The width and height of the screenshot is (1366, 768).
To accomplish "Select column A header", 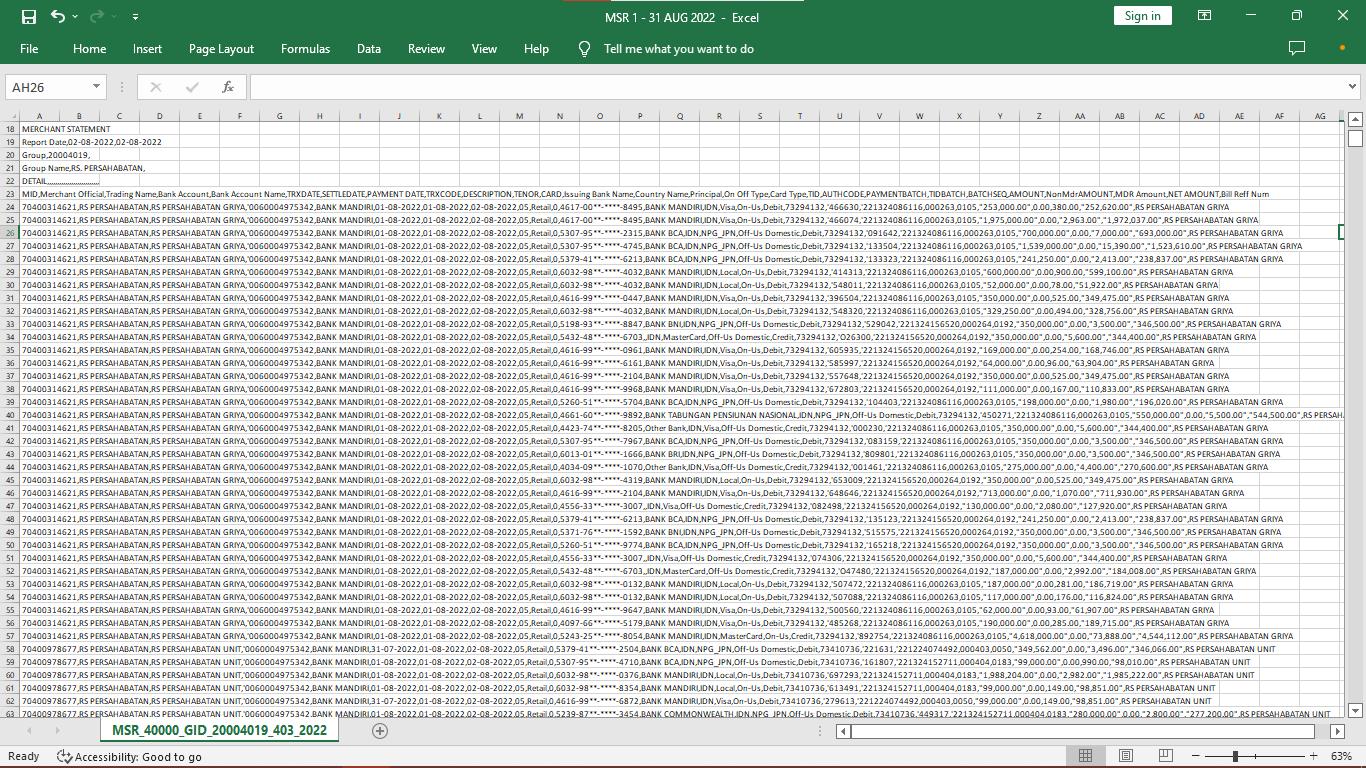I will coord(39,116).
